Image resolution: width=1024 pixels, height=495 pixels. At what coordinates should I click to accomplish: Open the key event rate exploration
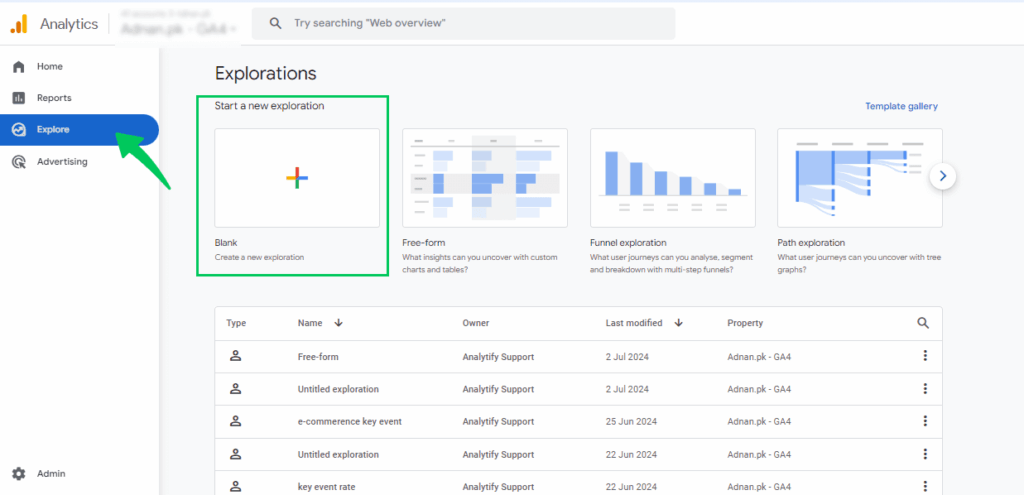(x=328, y=486)
